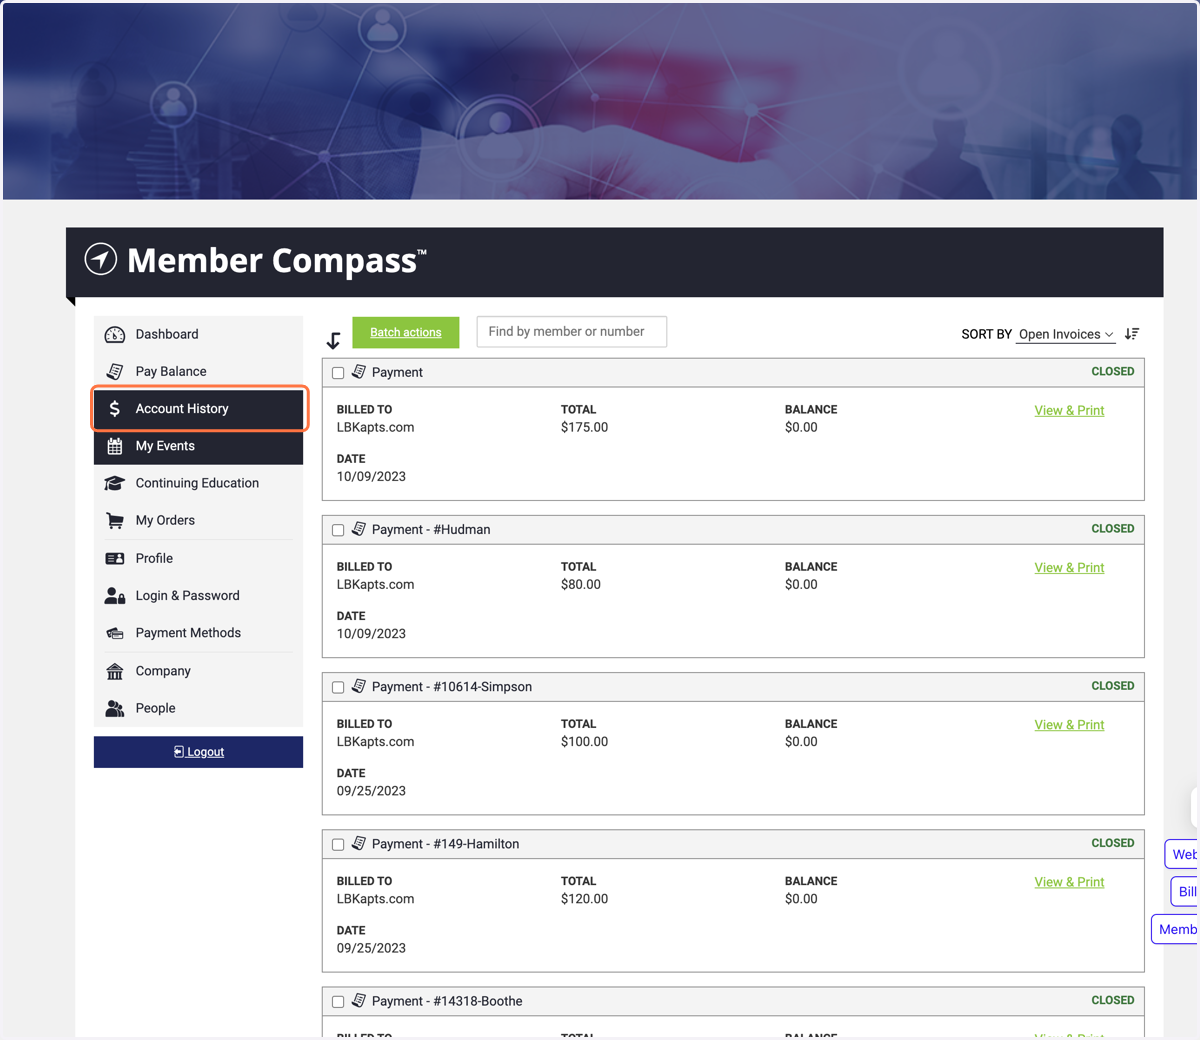This screenshot has height=1040, width=1200.
Task: Go to My Events in the sidebar
Action: pos(198,446)
